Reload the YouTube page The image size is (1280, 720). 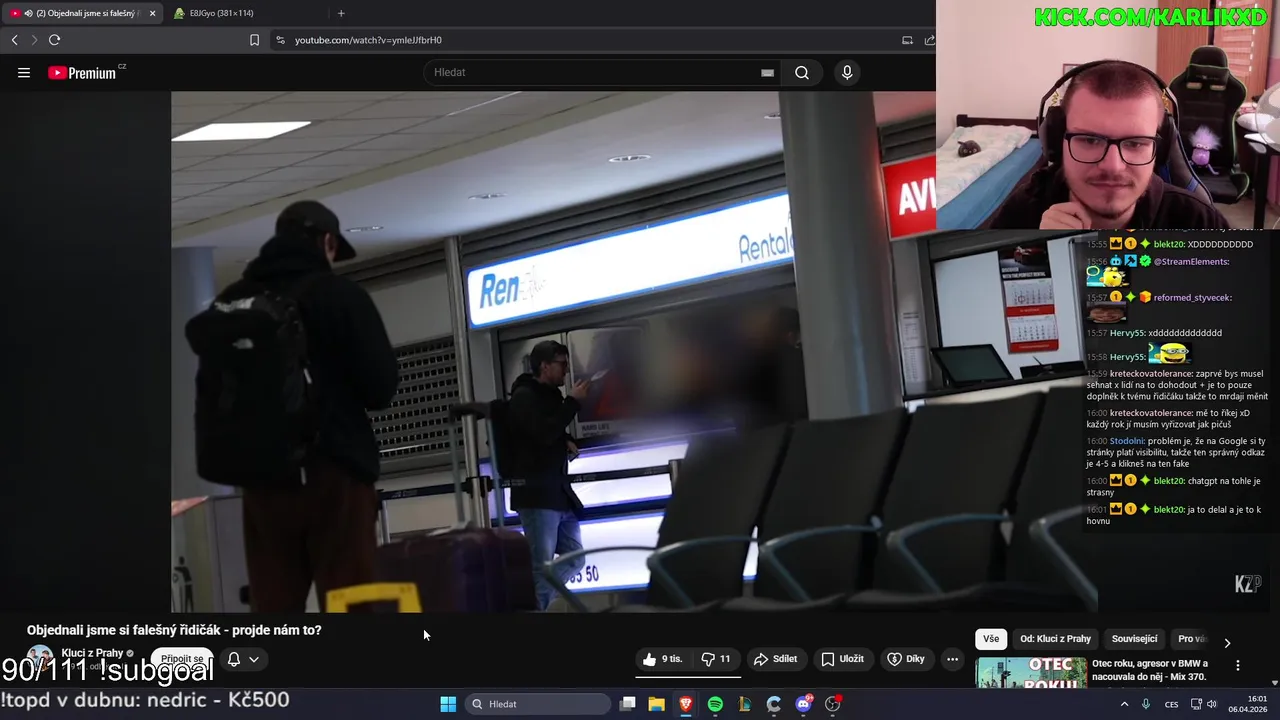pyautogui.click(x=54, y=40)
